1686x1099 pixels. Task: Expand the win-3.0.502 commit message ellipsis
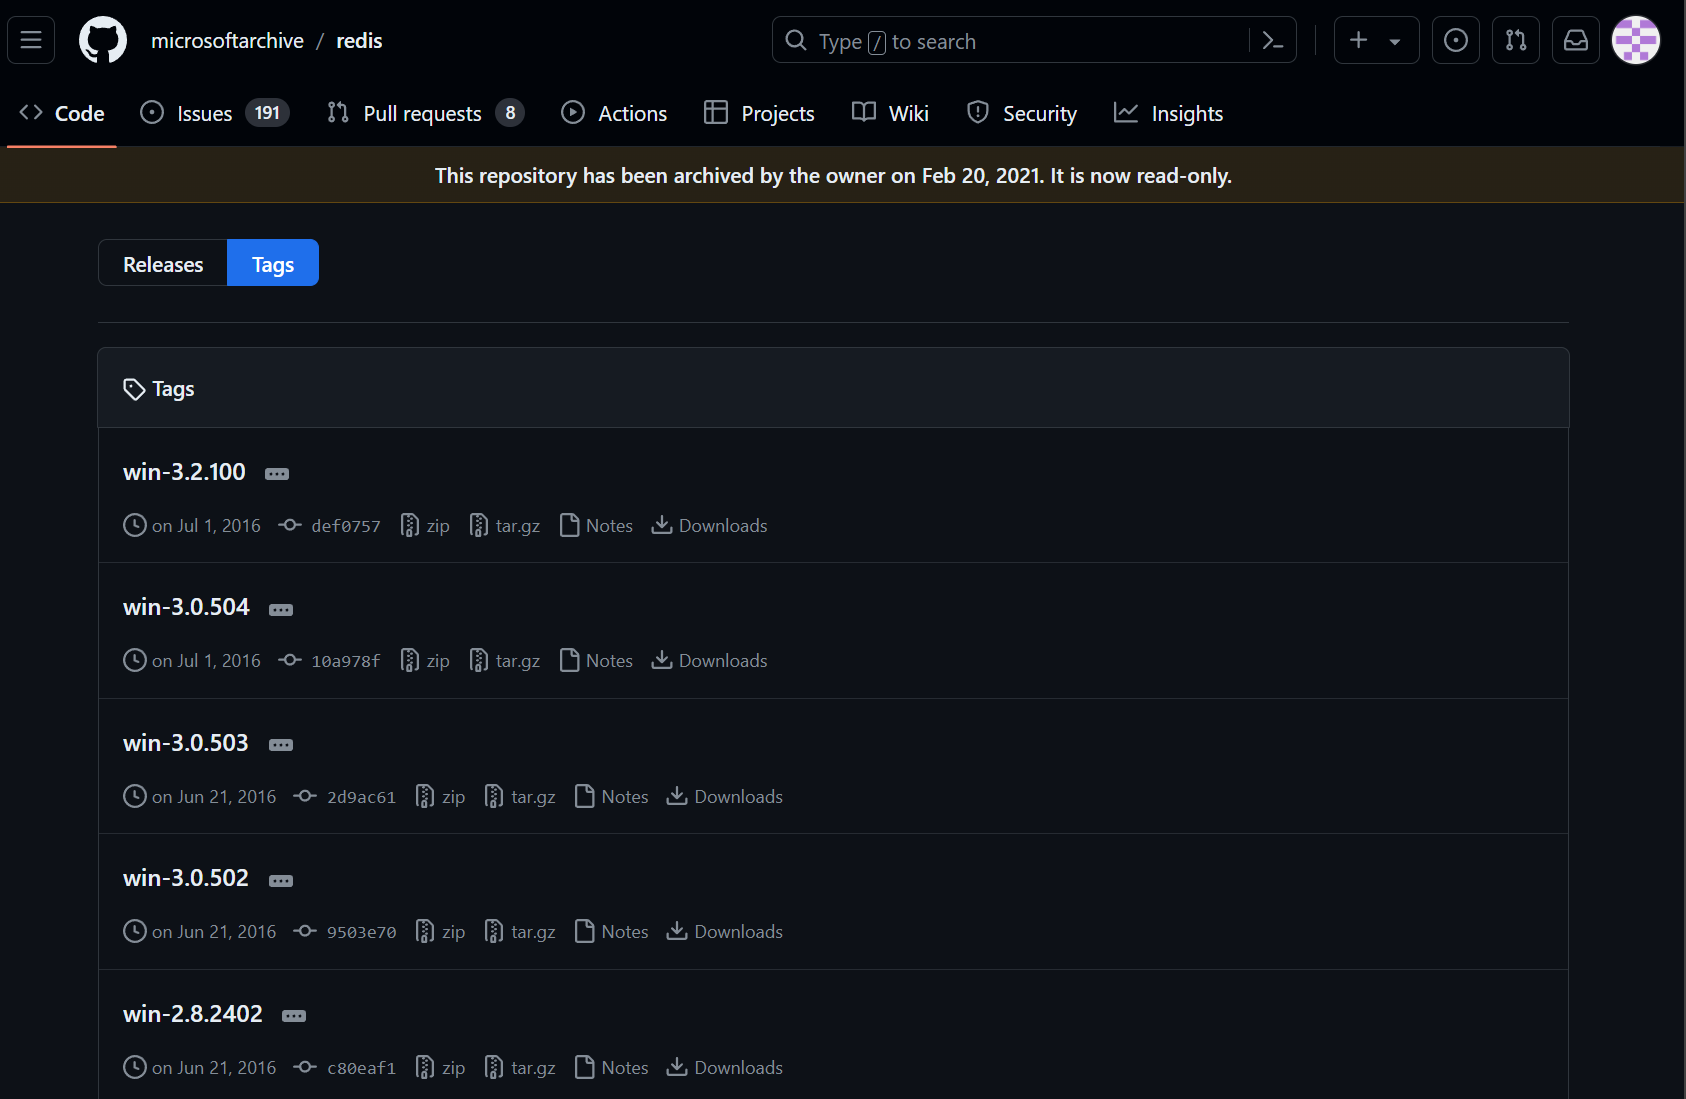click(281, 881)
